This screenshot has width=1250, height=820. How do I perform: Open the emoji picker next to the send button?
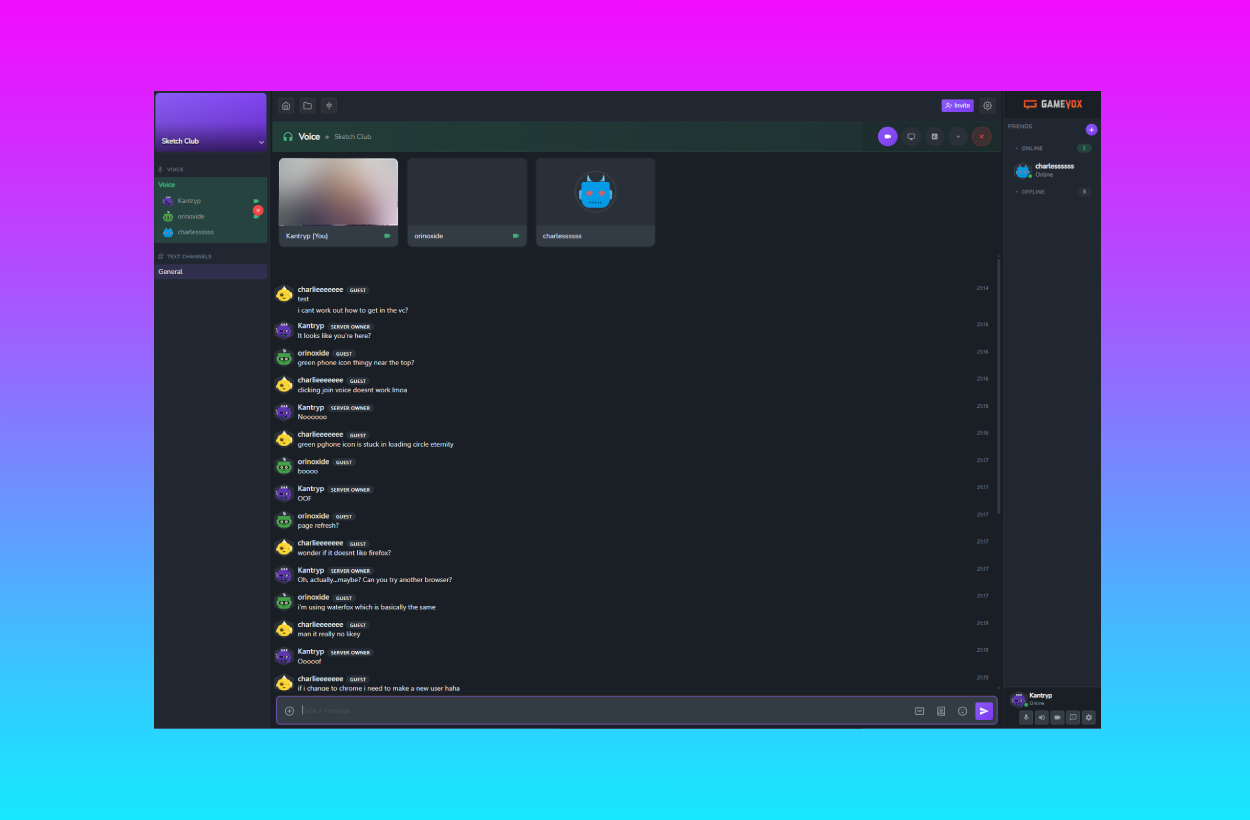pos(962,710)
